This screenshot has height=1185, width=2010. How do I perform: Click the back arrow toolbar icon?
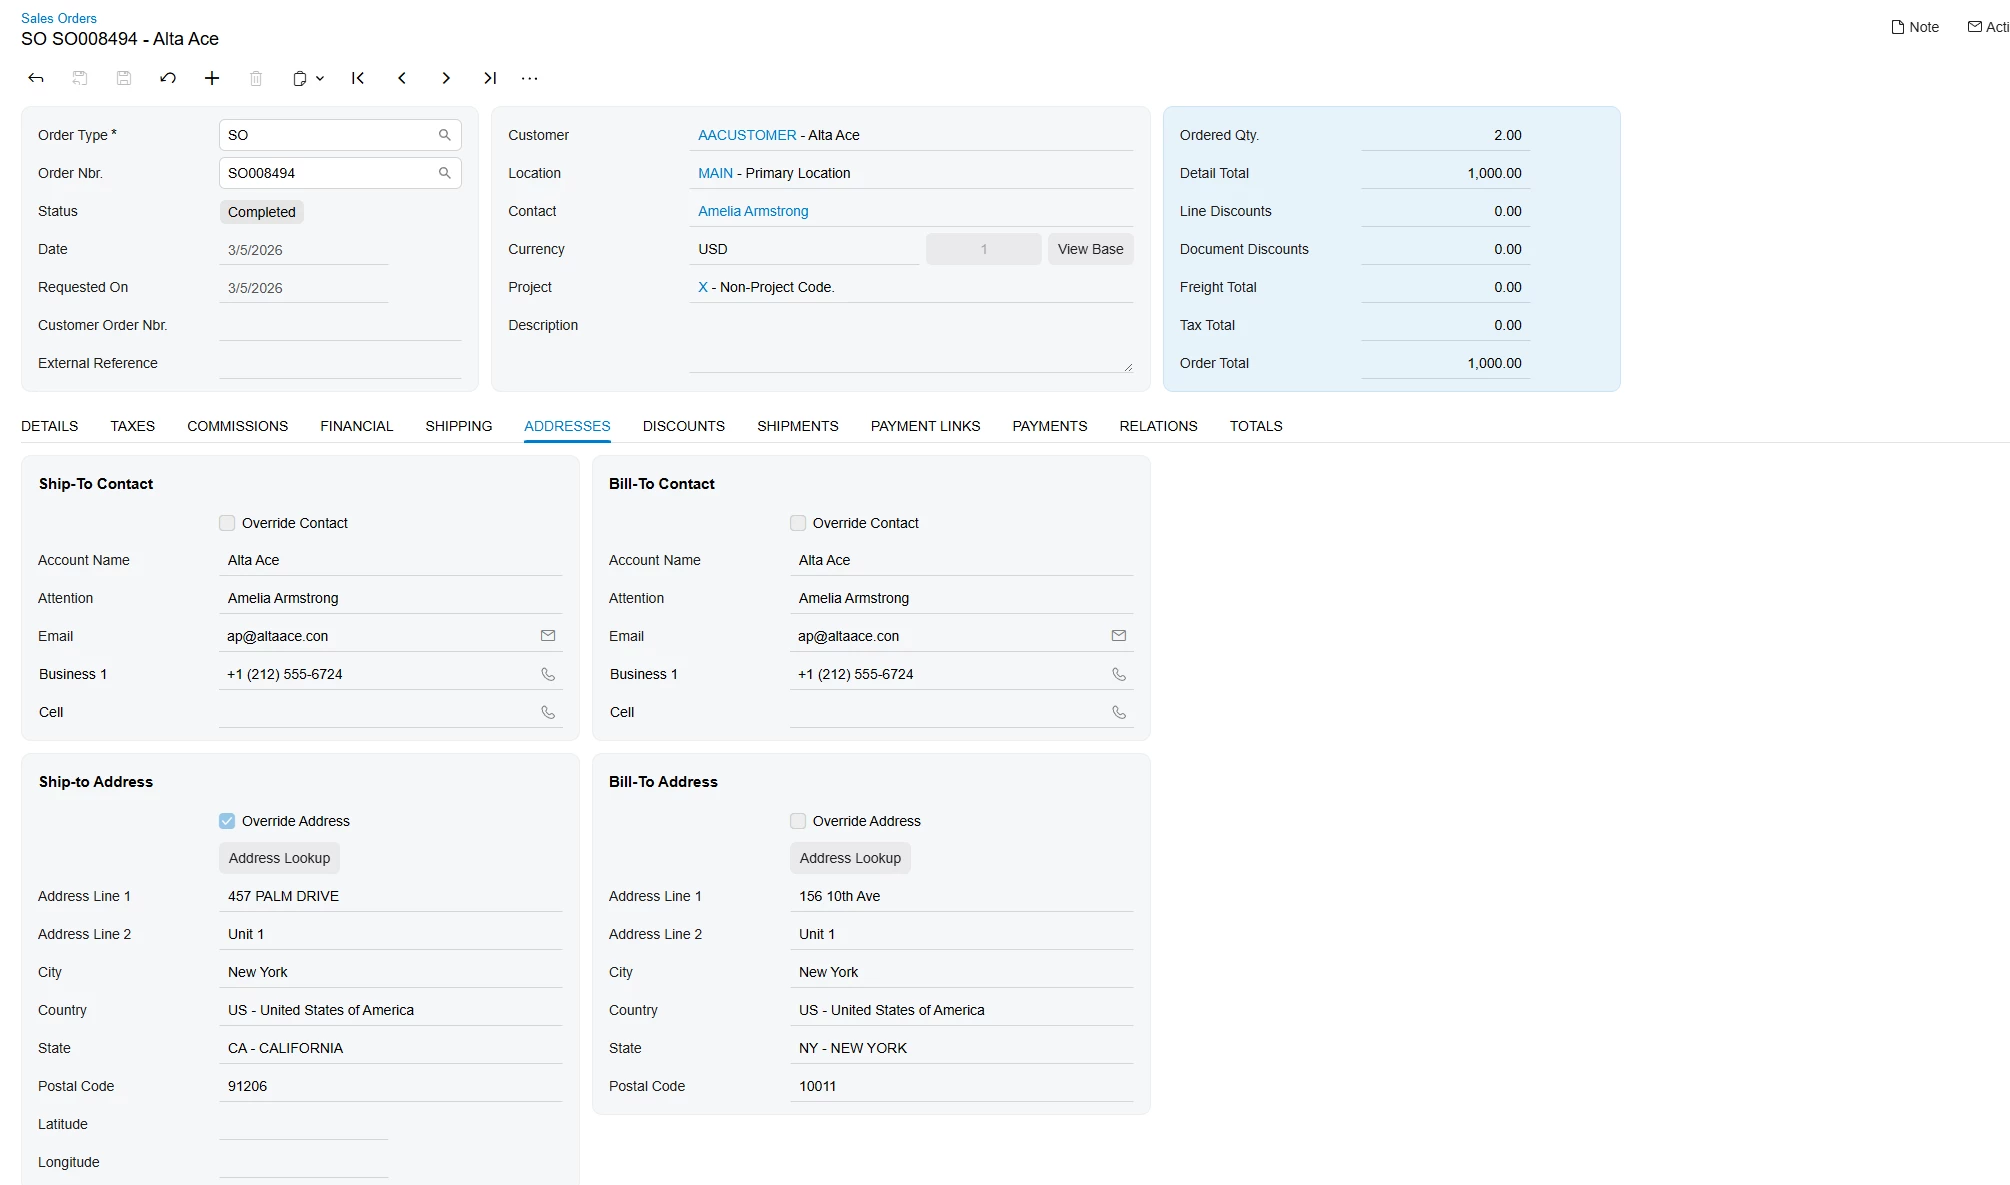pos(36,78)
